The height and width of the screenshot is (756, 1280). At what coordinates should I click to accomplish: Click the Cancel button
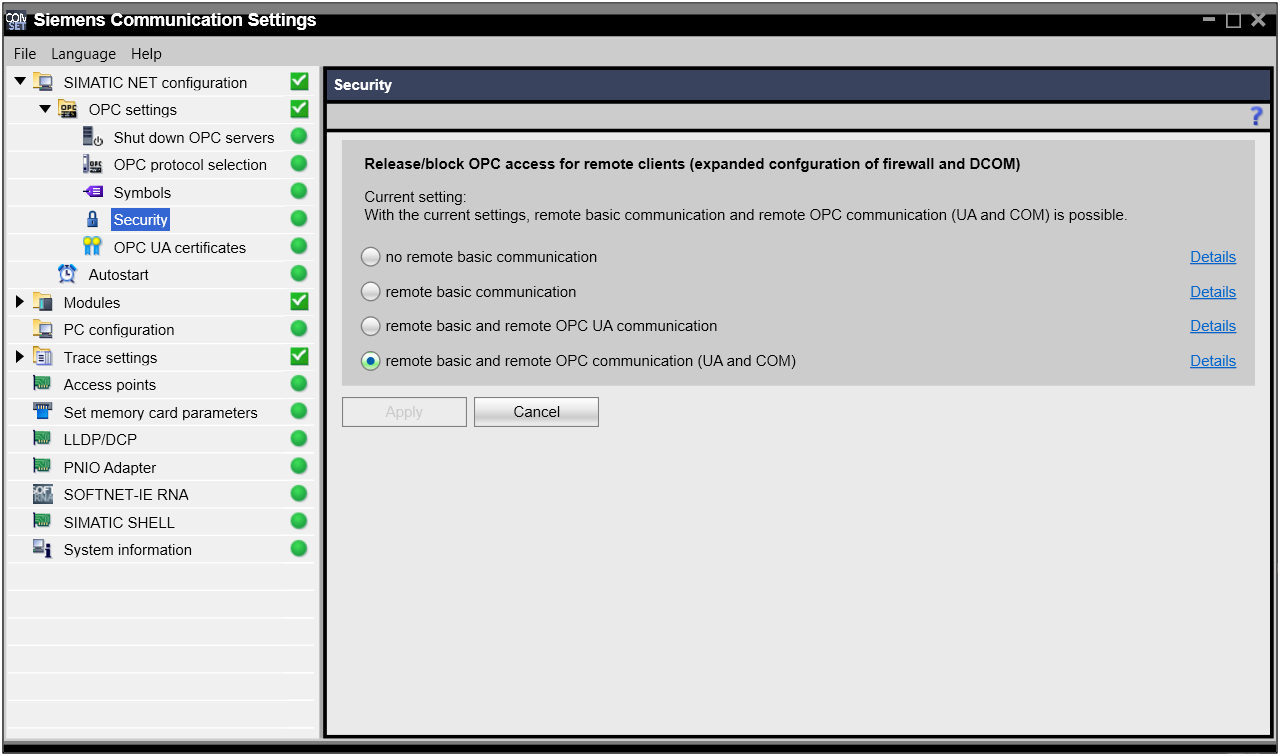pos(536,412)
